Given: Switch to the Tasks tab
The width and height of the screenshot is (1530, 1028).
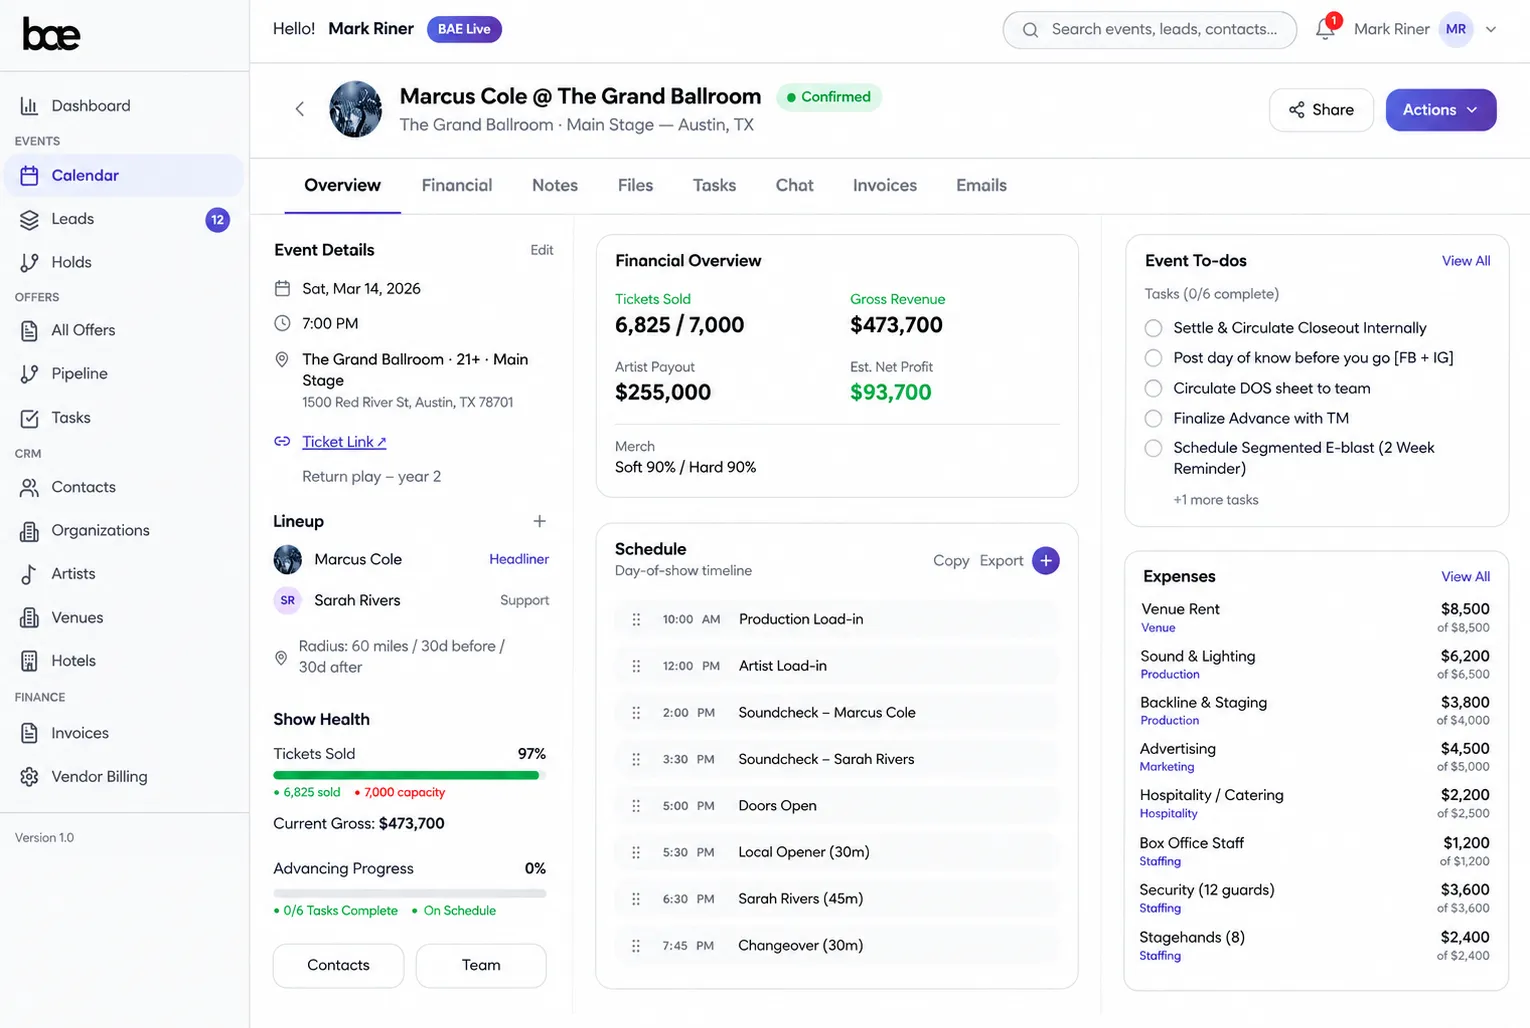Looking at the screenshot, I should (714, 185).
